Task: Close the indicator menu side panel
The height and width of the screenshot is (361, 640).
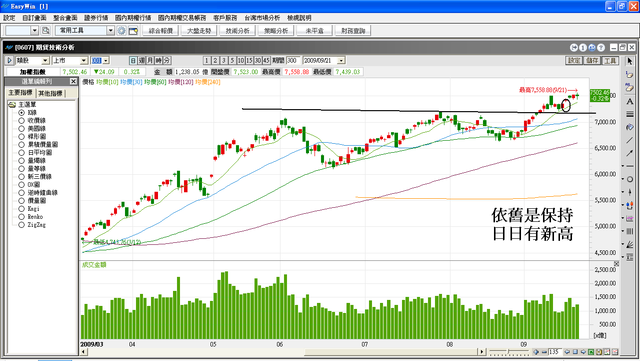Action: (73, 81)
